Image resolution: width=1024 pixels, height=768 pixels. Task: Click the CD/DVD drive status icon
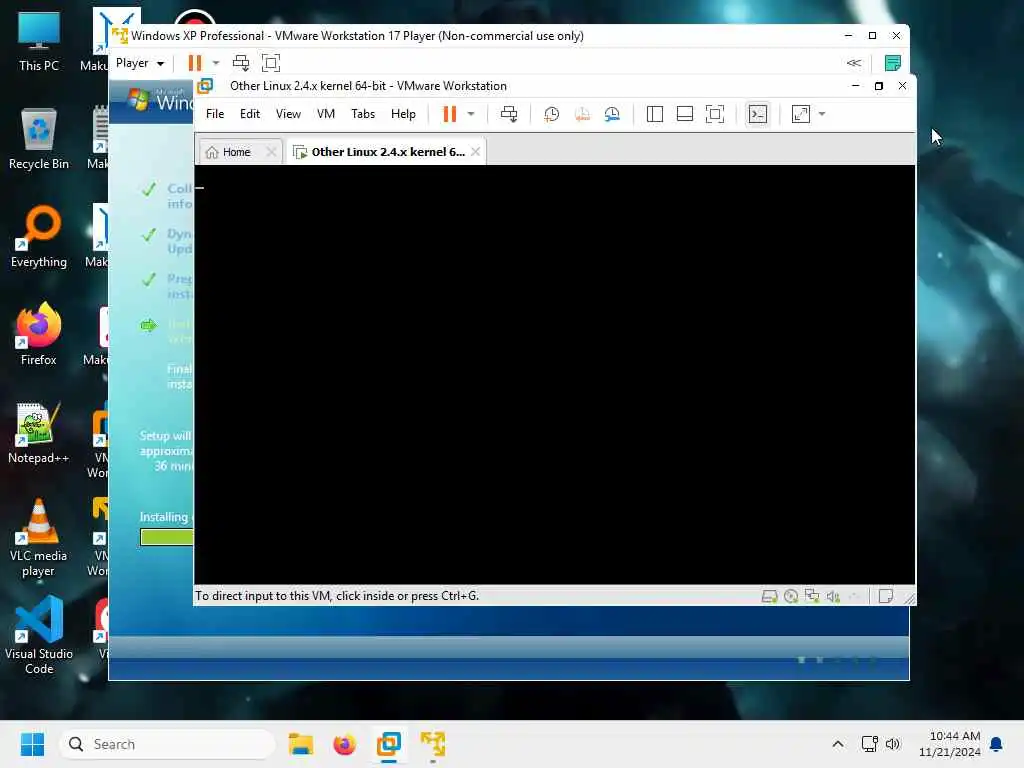click(791, 596)
